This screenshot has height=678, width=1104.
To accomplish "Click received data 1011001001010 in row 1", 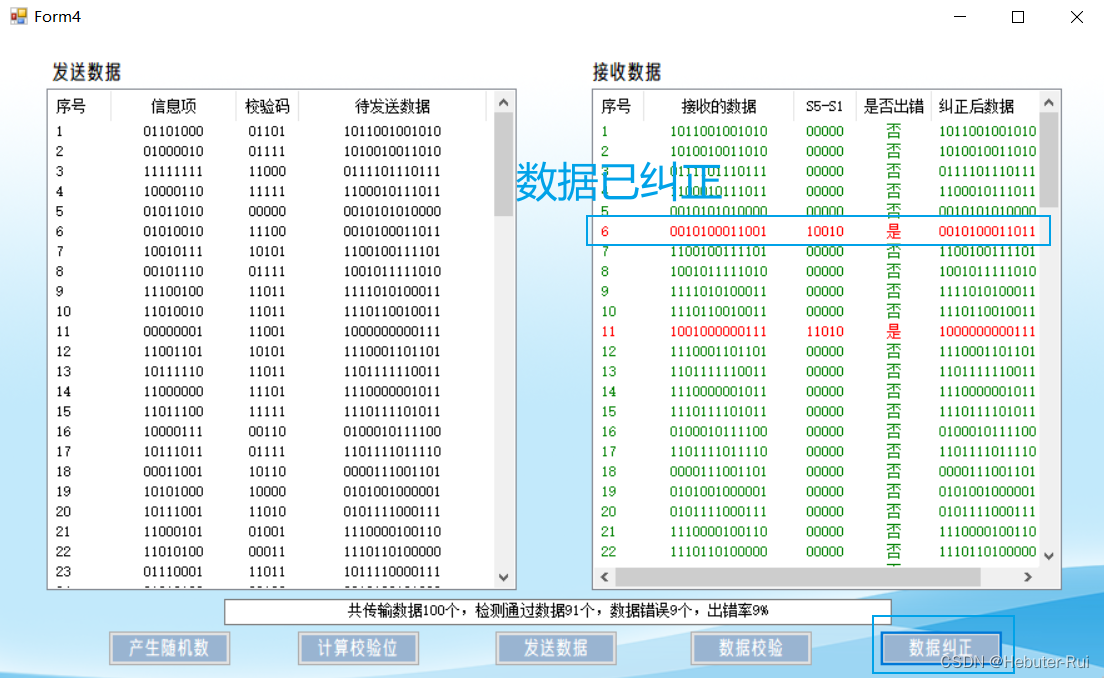I will [x=719, y=132].
